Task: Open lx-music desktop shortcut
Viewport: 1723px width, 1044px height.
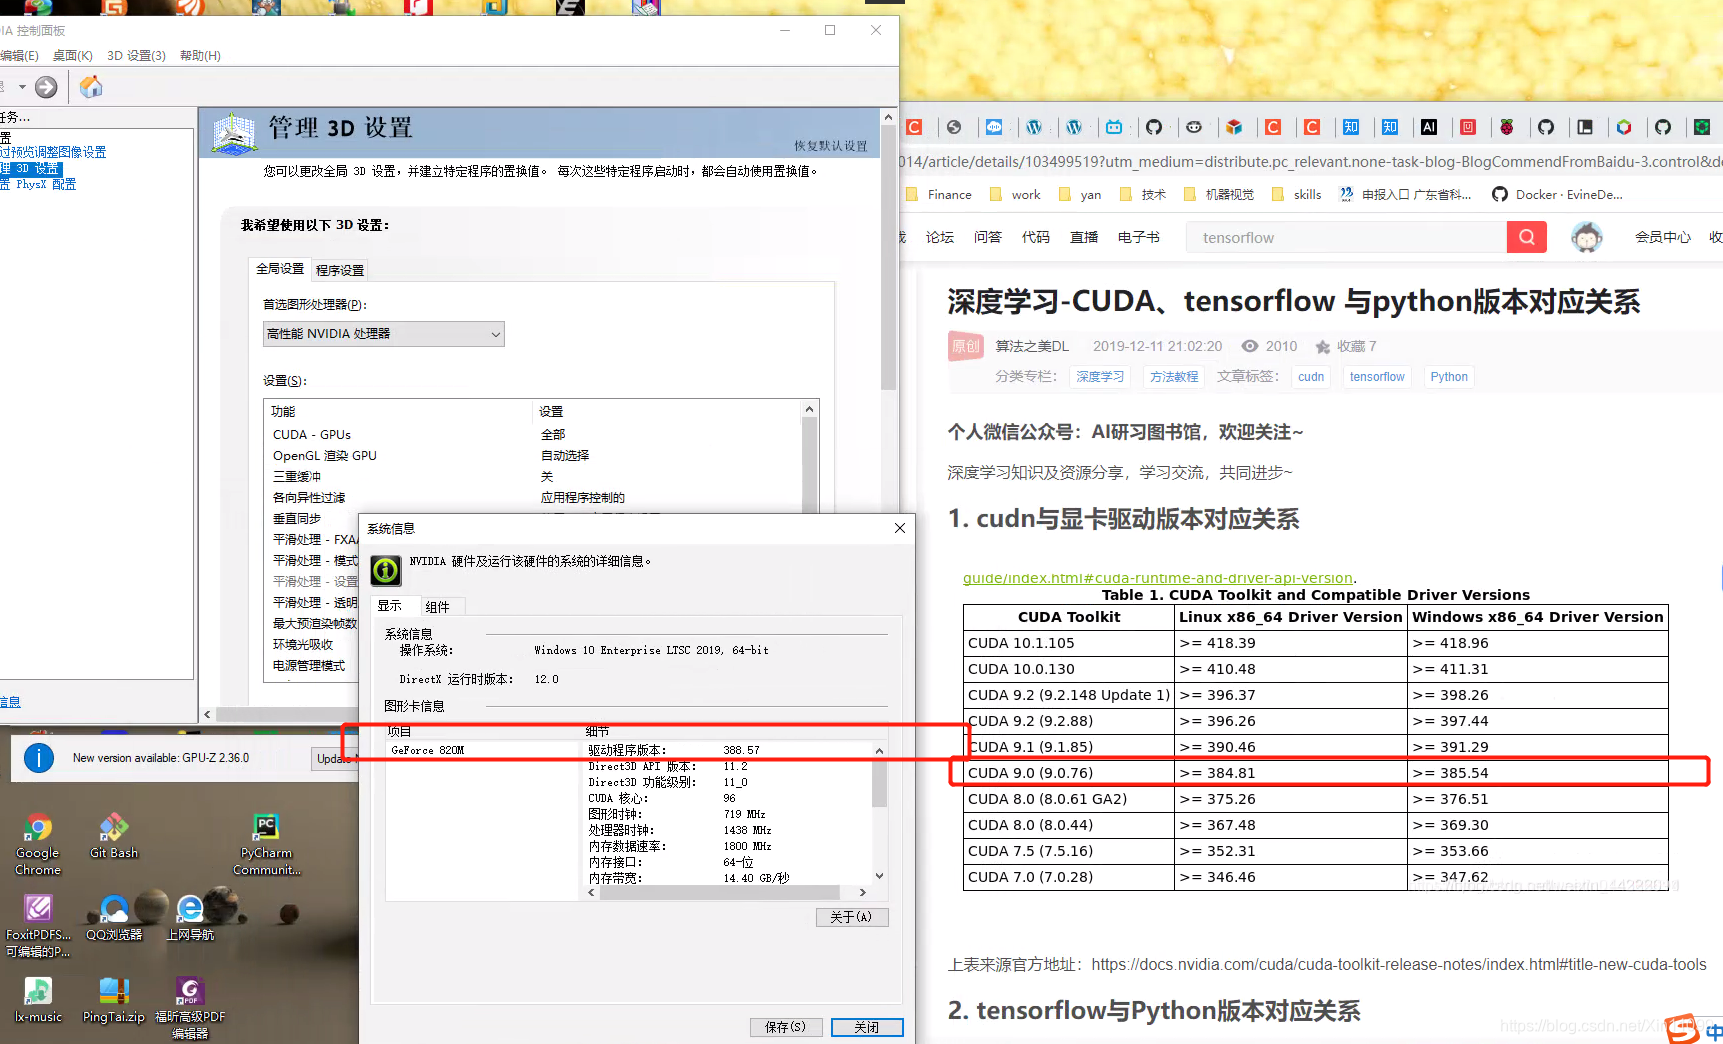Action: pyautogui.click(x=38, y=1001)
